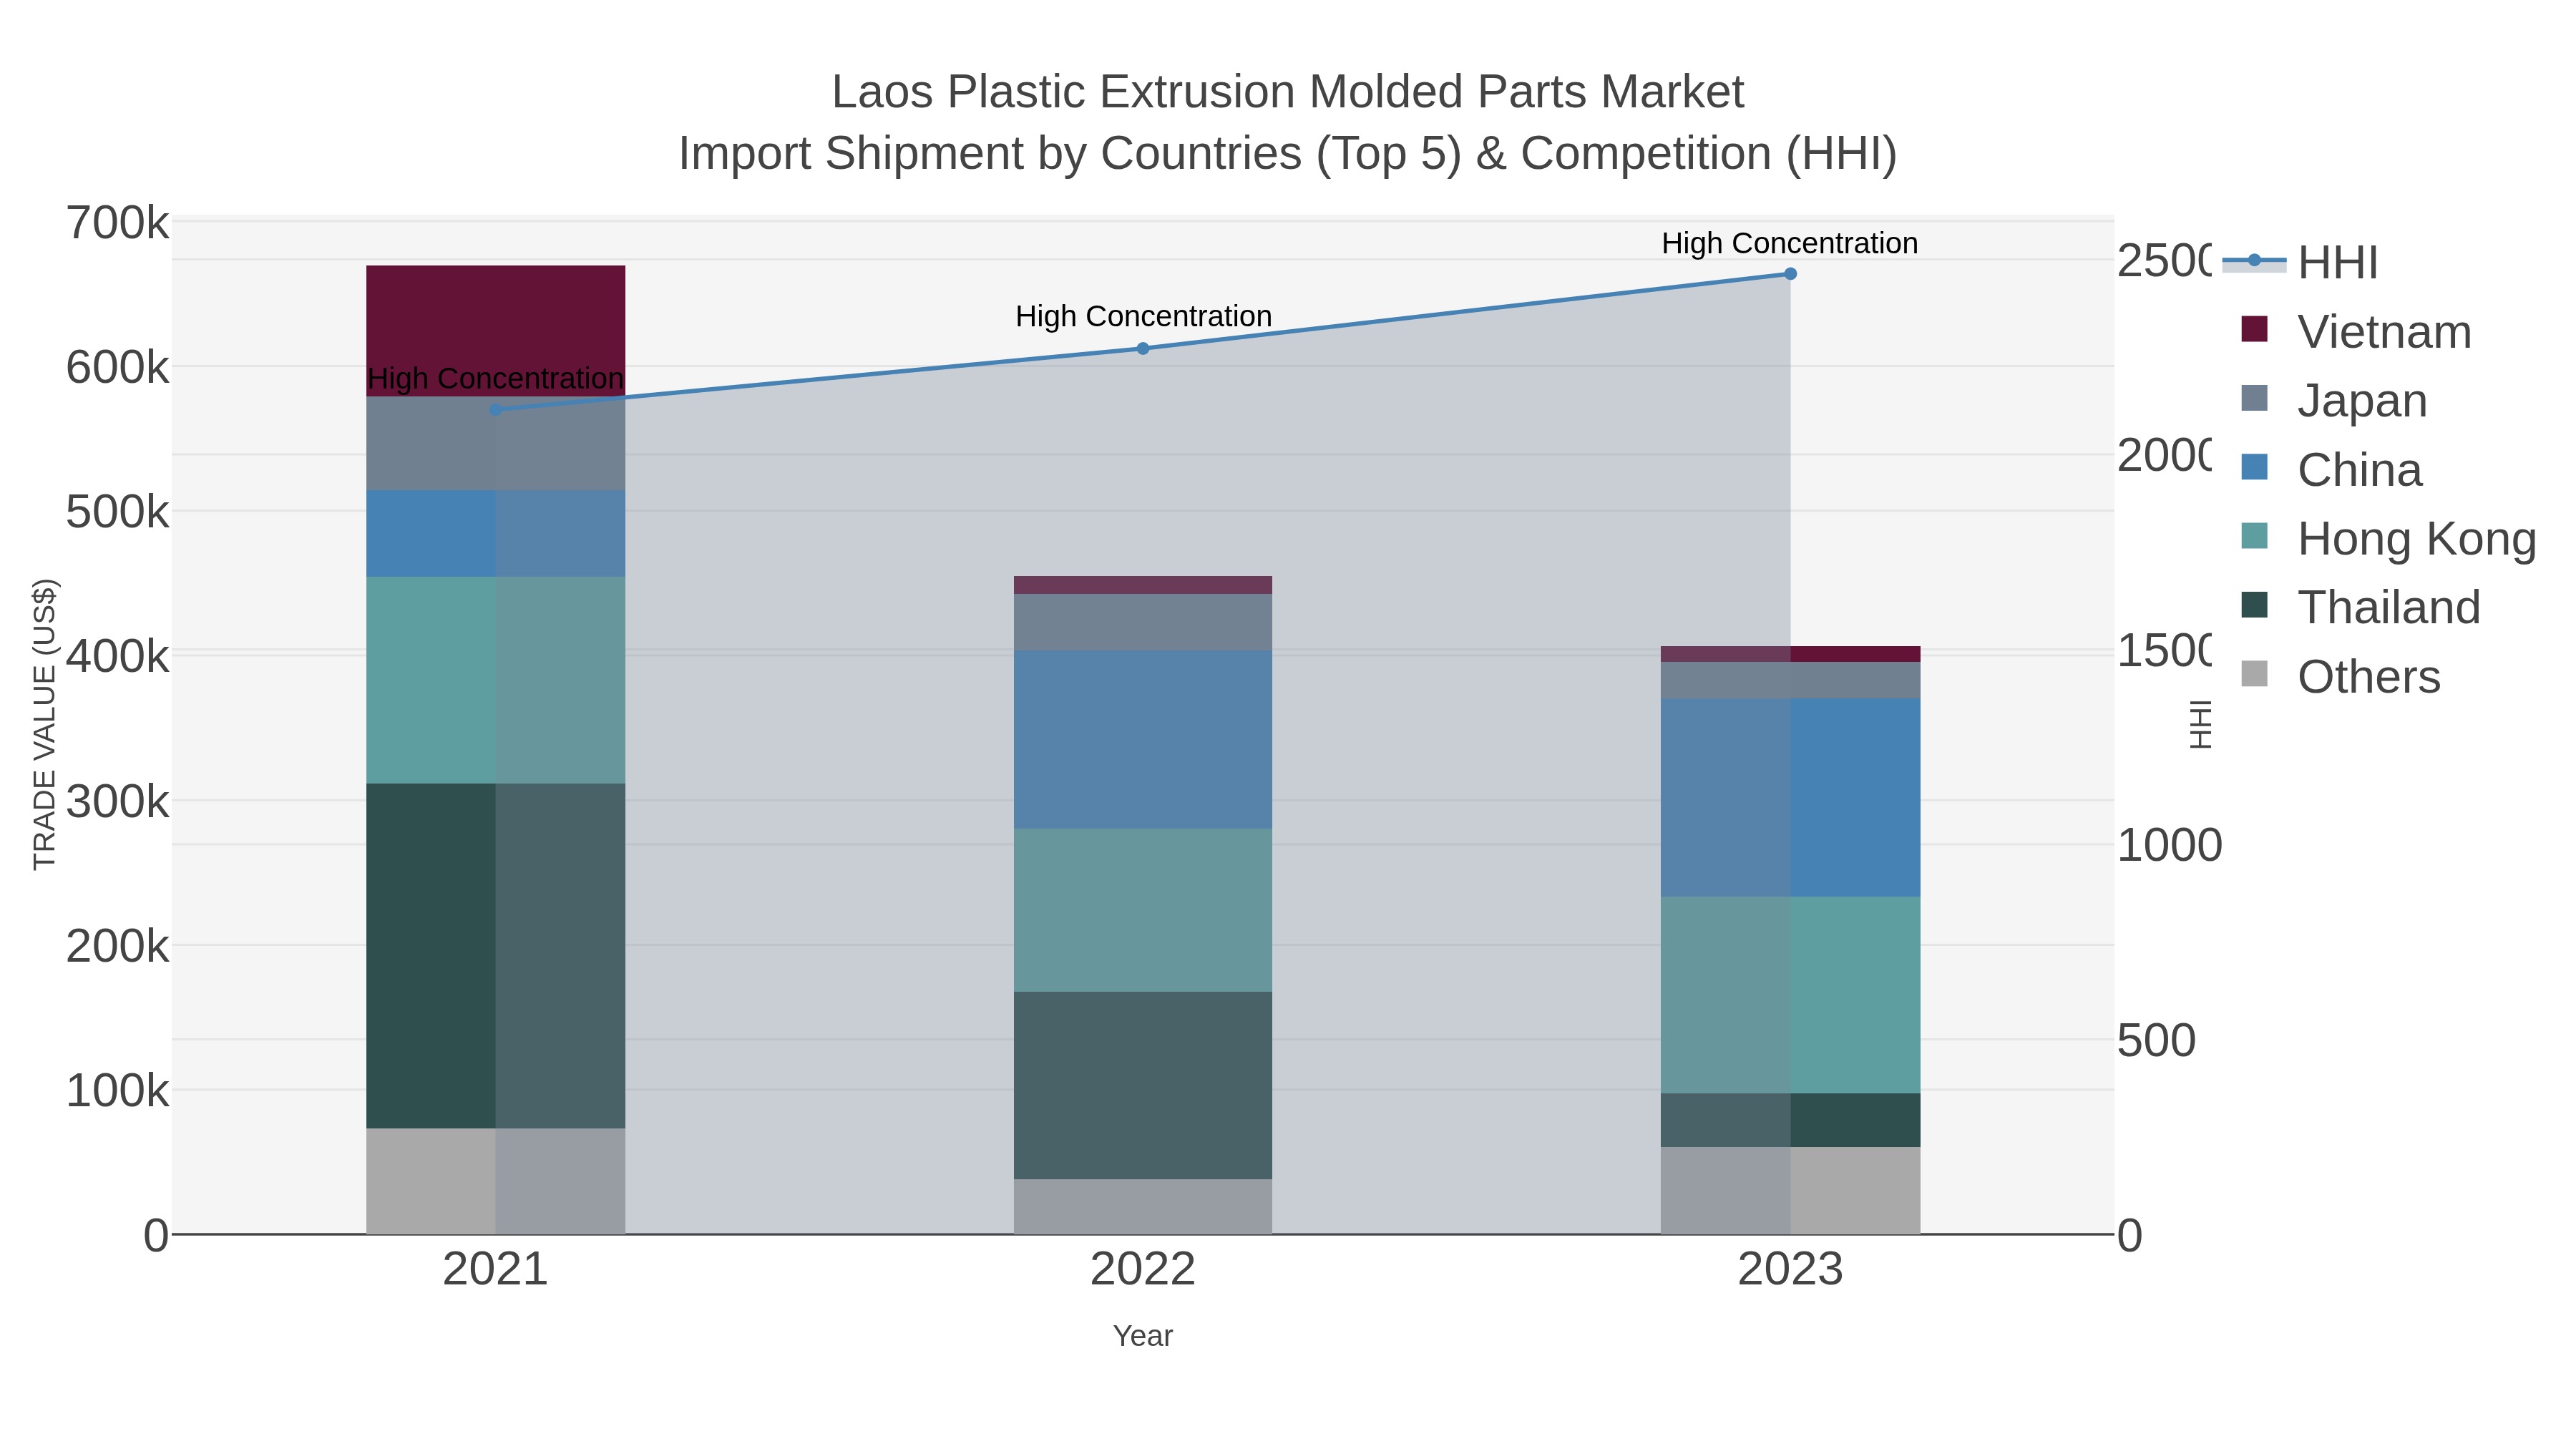
Task: Toggle the Vietnam legend entry
Action: (2356, 331)
